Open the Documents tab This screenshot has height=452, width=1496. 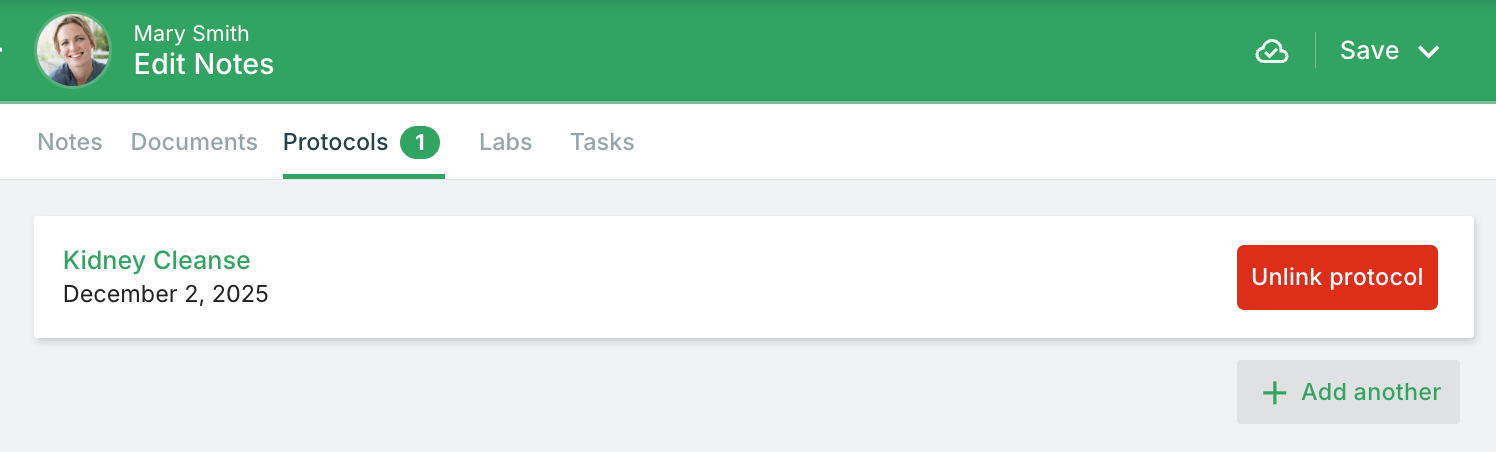pos(194,142)
